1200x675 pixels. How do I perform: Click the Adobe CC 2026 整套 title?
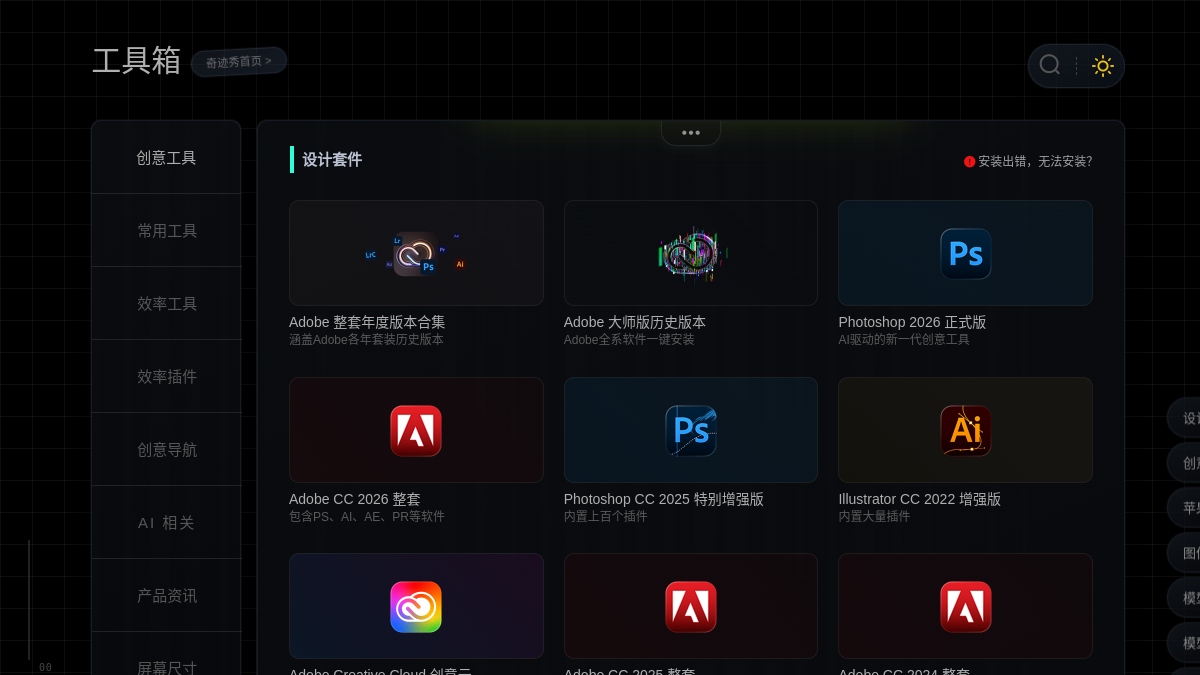pyautogui.click(x=355, y=499)
